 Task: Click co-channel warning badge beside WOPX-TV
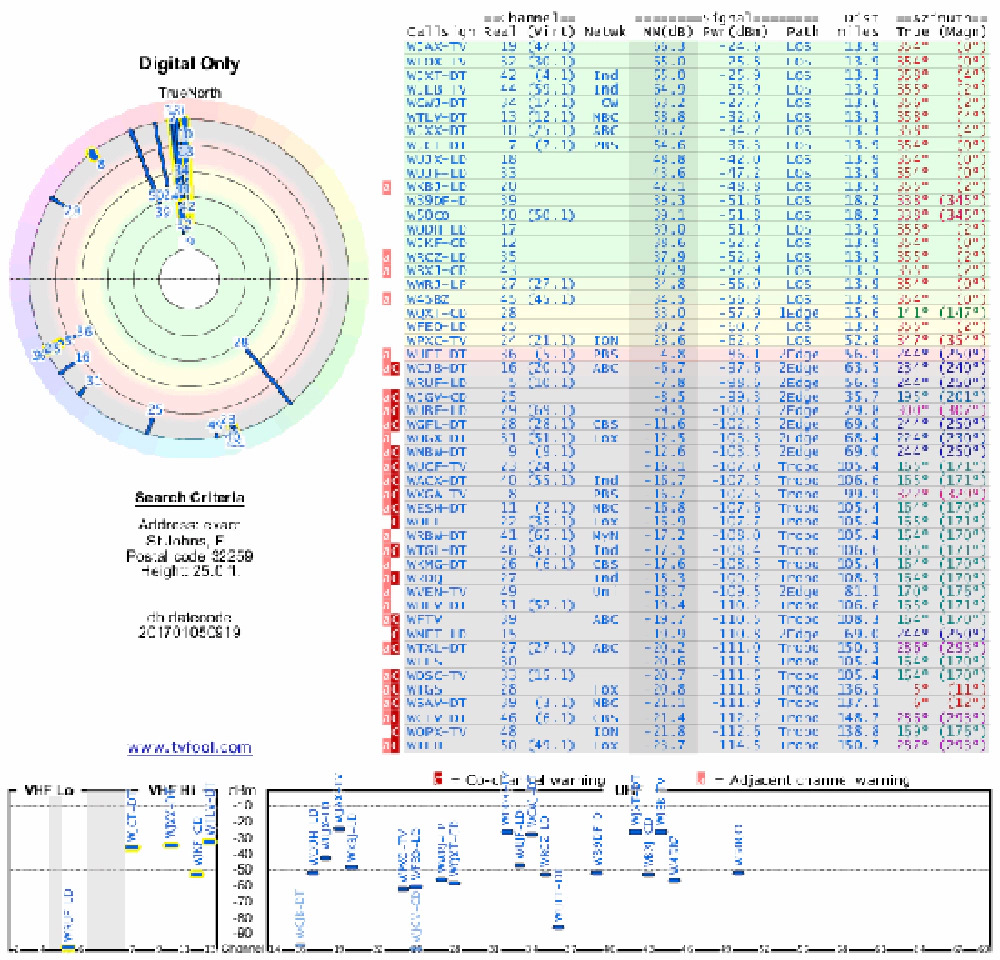pos(395,732)
